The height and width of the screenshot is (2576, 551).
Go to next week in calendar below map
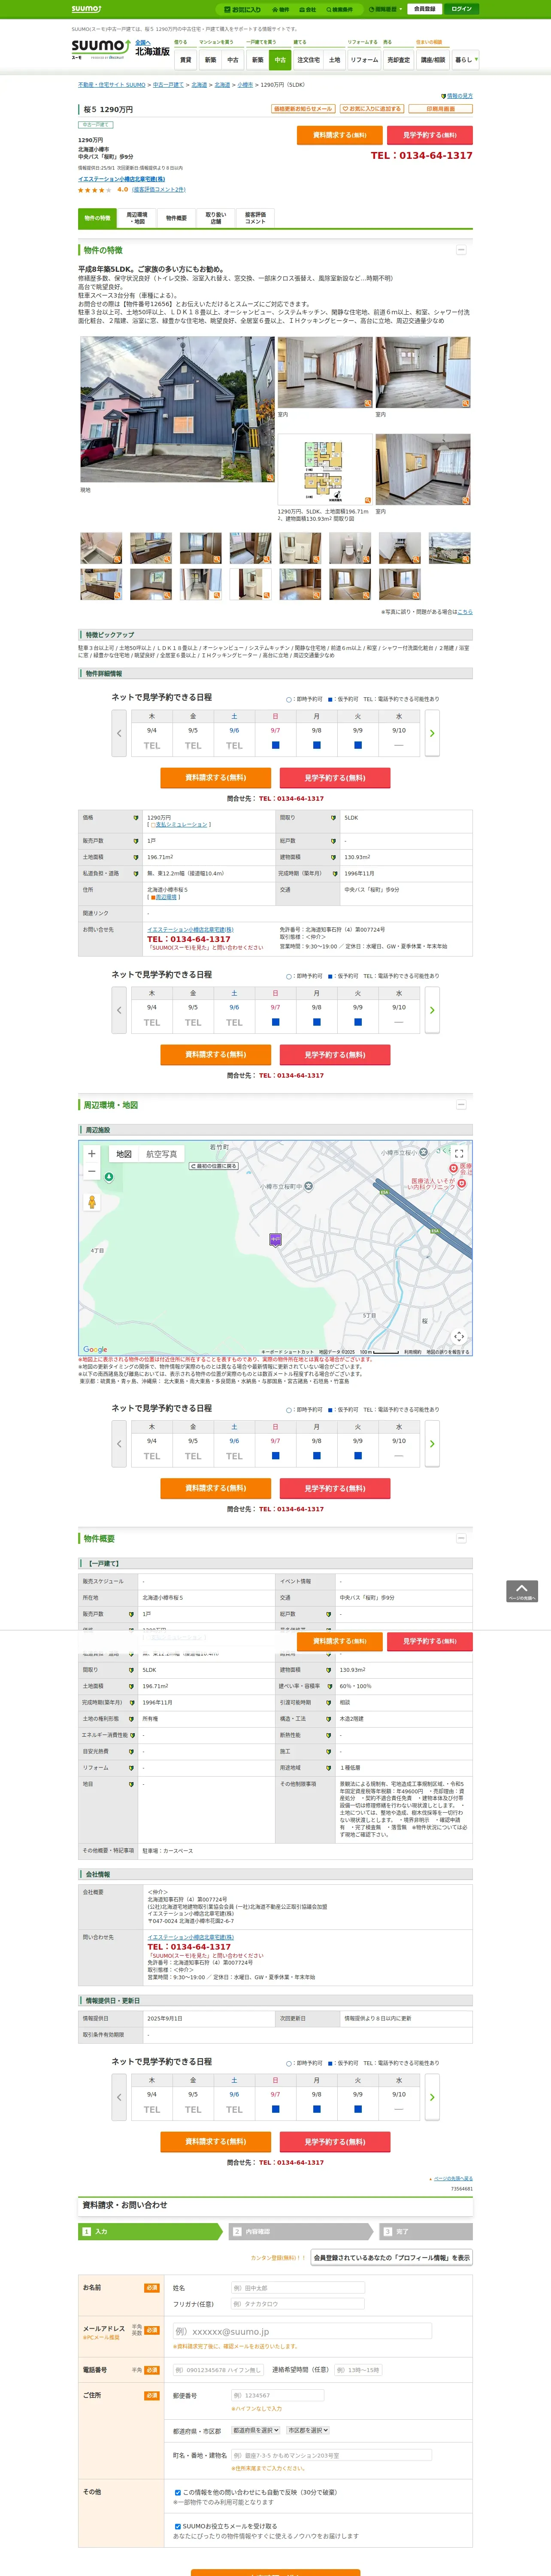click(x=432, y=1444)
